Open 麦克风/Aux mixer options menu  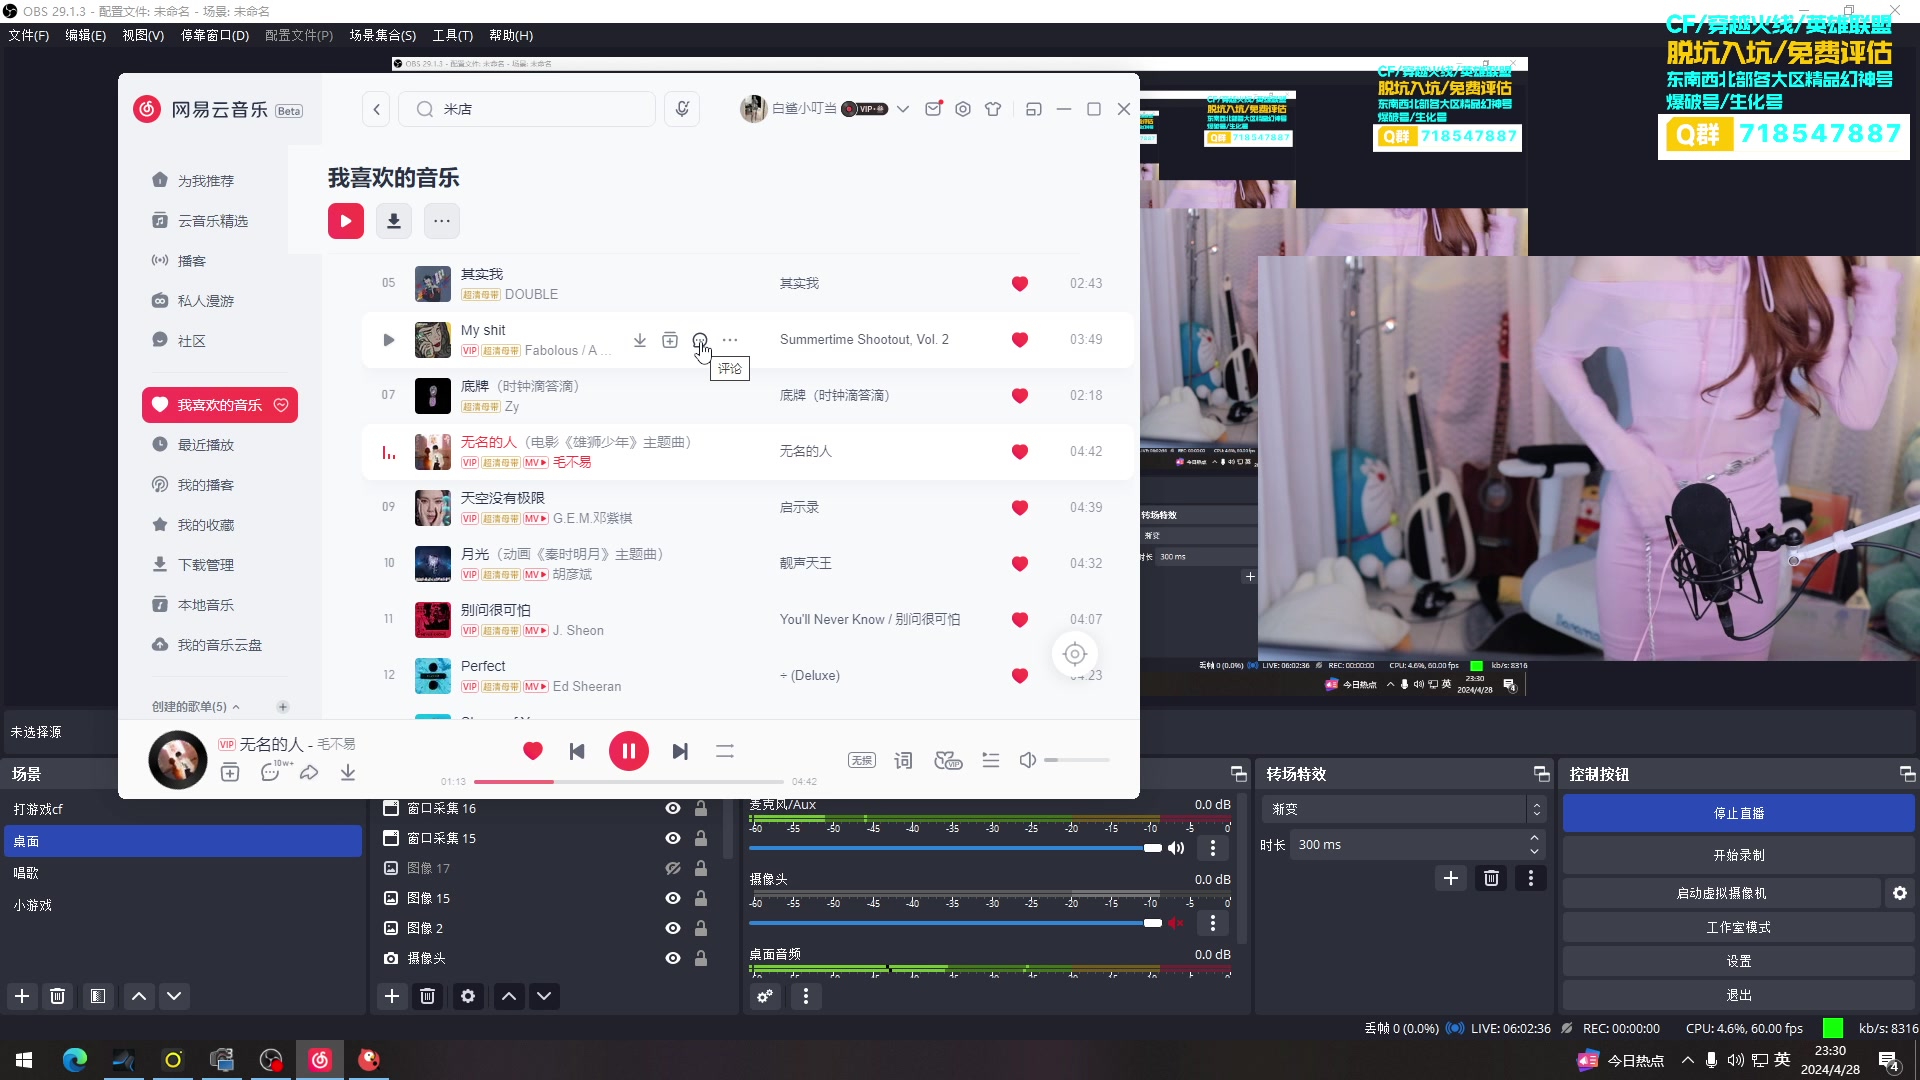1213,848
